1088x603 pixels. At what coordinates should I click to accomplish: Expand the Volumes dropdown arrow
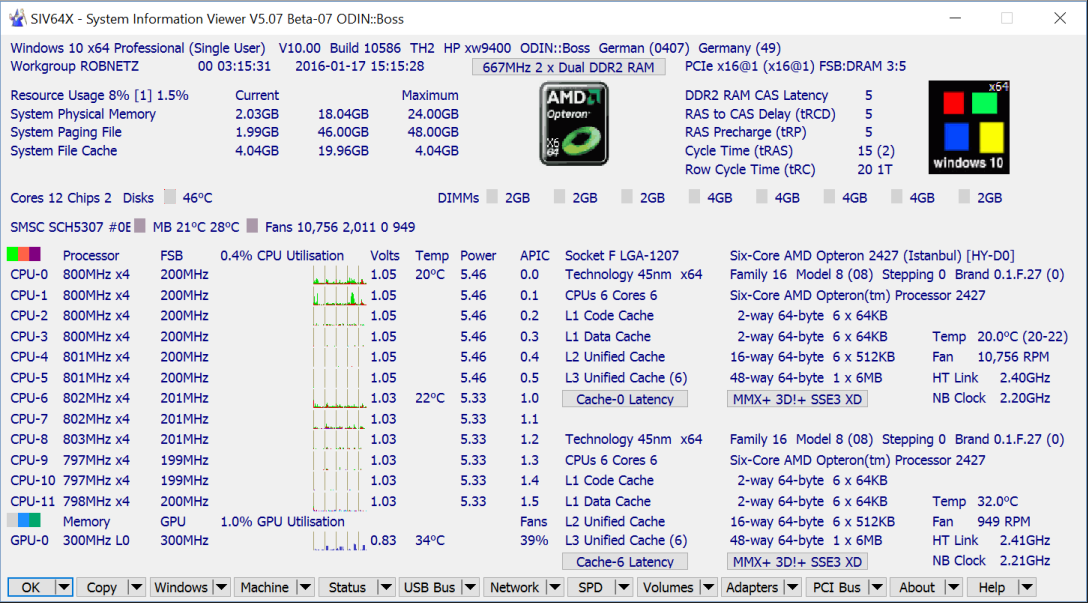(x=708, y=587)
